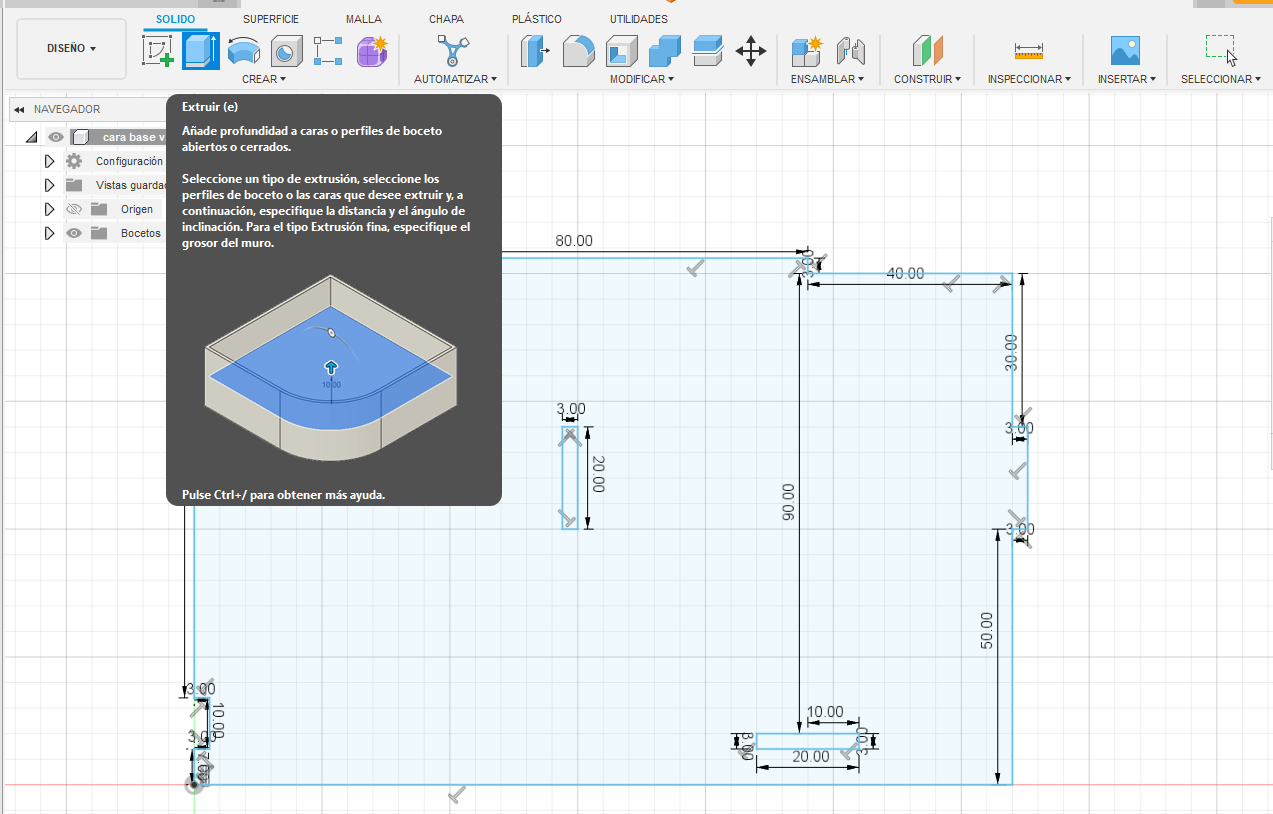This screenshot has width=1273, height=814.
Task: Select the Extruir tool
Action: [200, 51]
